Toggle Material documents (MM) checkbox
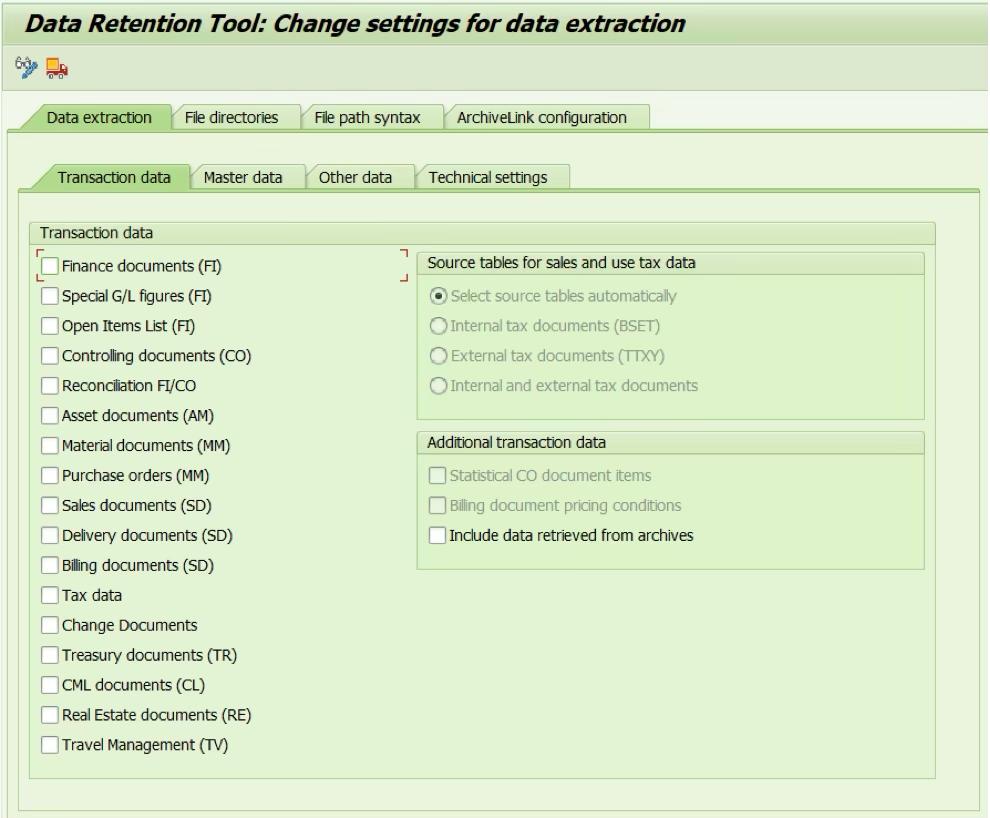 50,445
